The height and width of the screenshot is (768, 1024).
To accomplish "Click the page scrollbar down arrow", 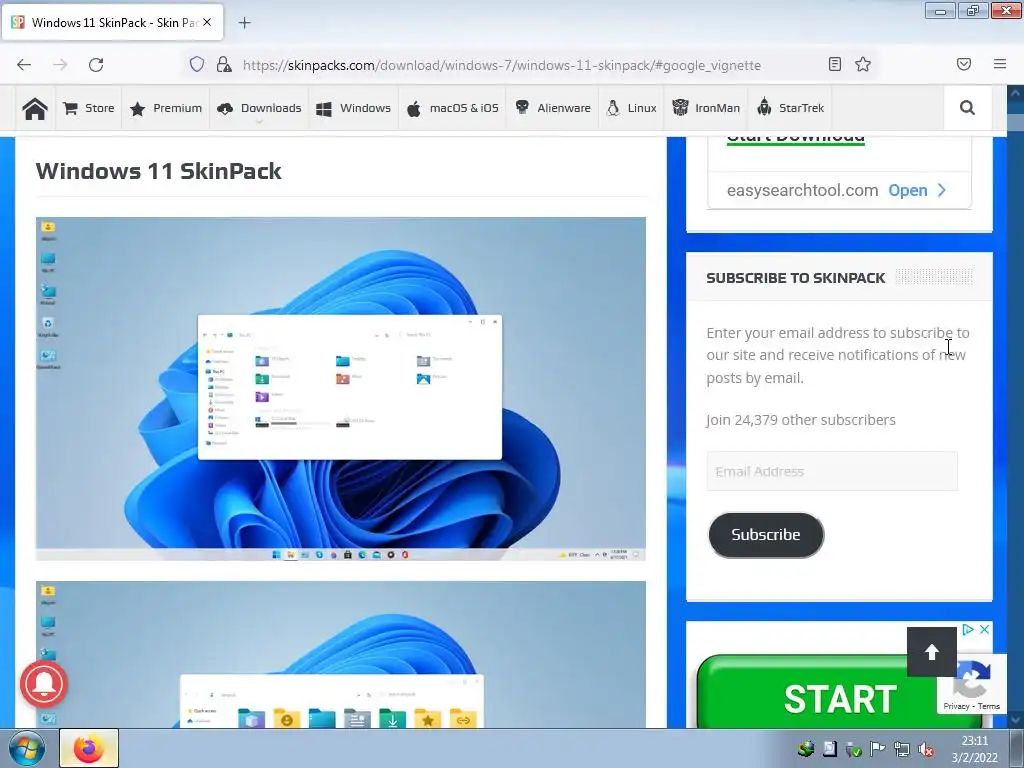I will [1016, 720].
